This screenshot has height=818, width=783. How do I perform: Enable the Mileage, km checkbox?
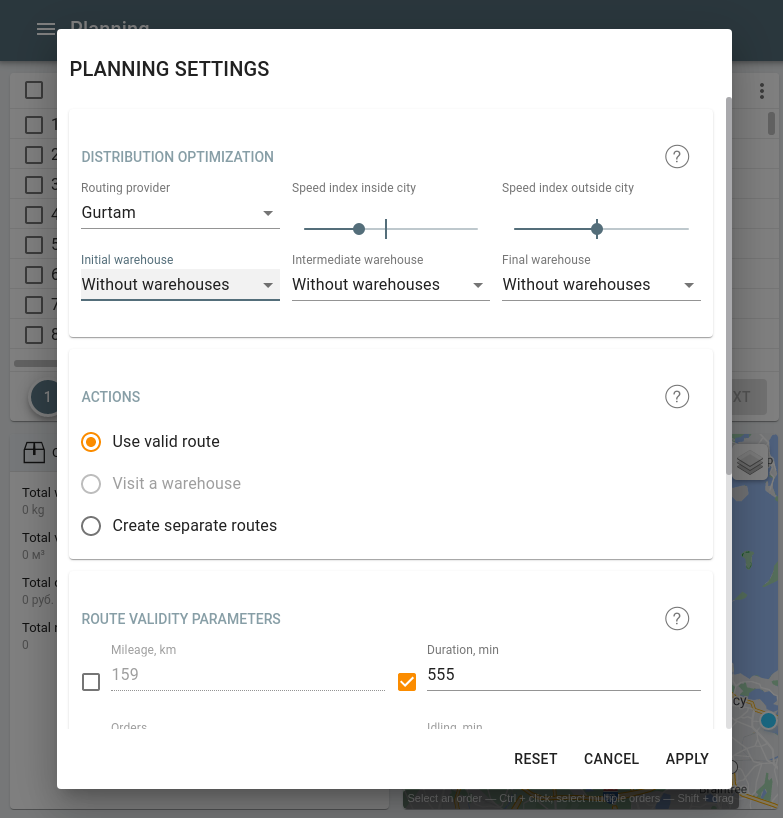[91, 682]
